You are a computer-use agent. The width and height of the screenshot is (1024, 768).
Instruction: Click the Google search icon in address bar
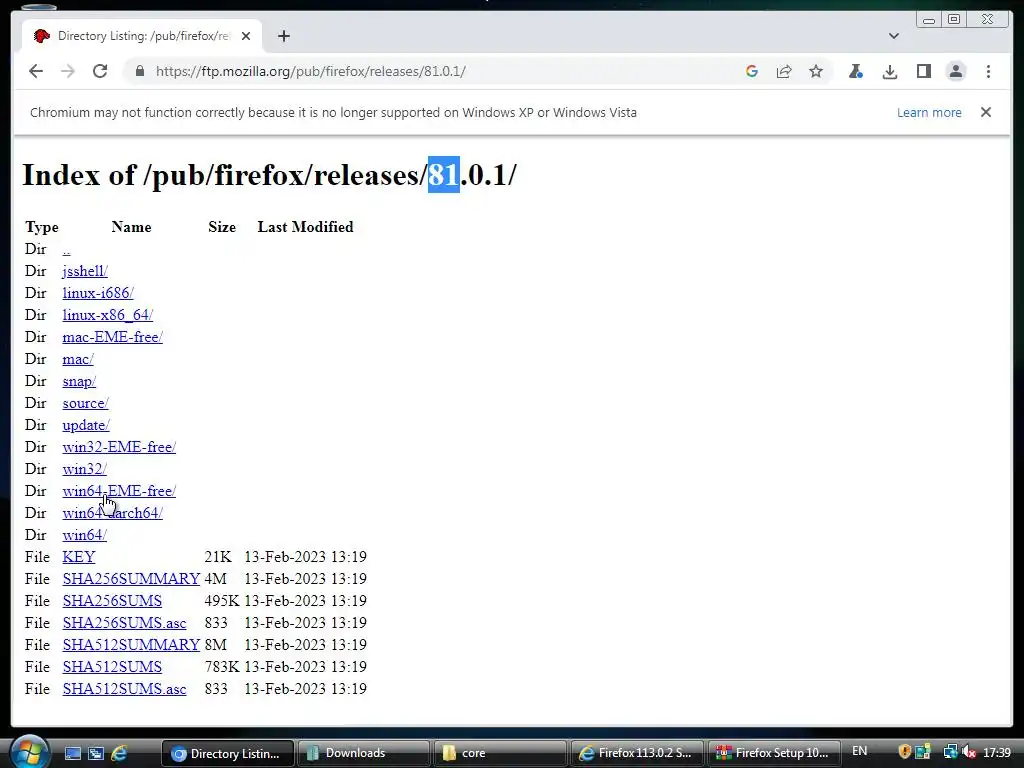click(752, 71)
